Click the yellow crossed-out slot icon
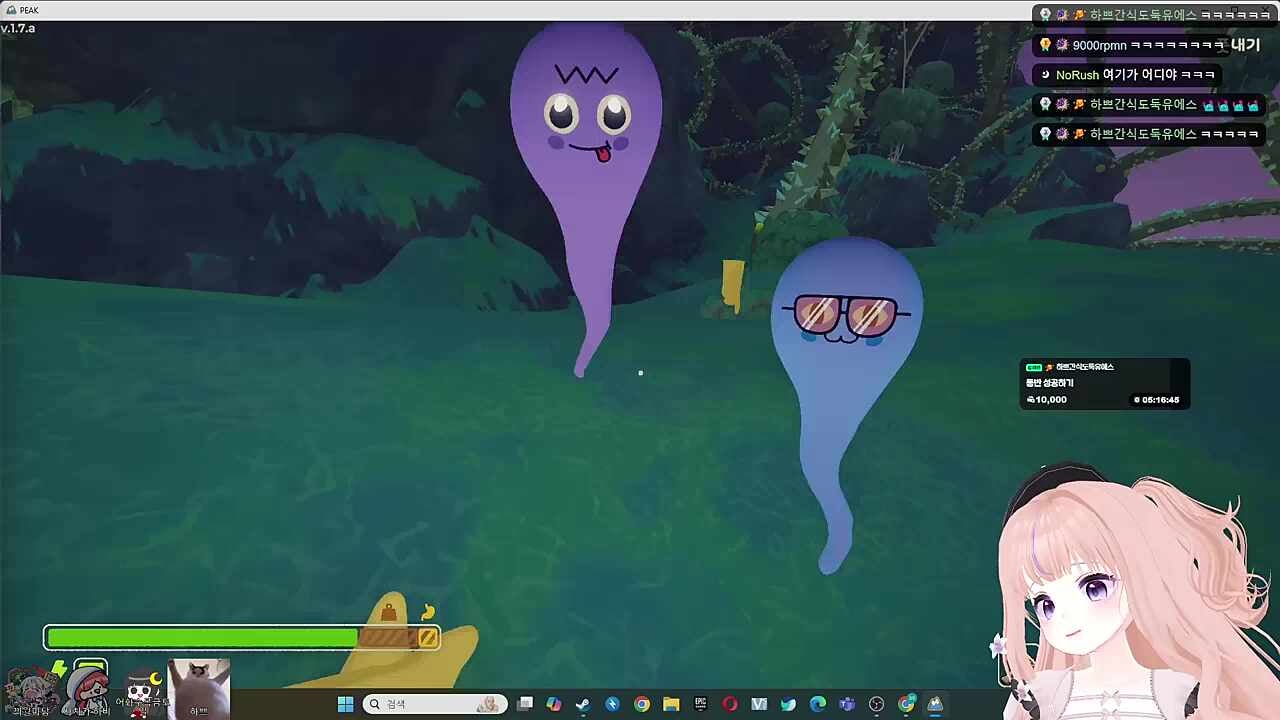Image resolution: width=1280 pixels, height=720 pixels. click(428, 637)
